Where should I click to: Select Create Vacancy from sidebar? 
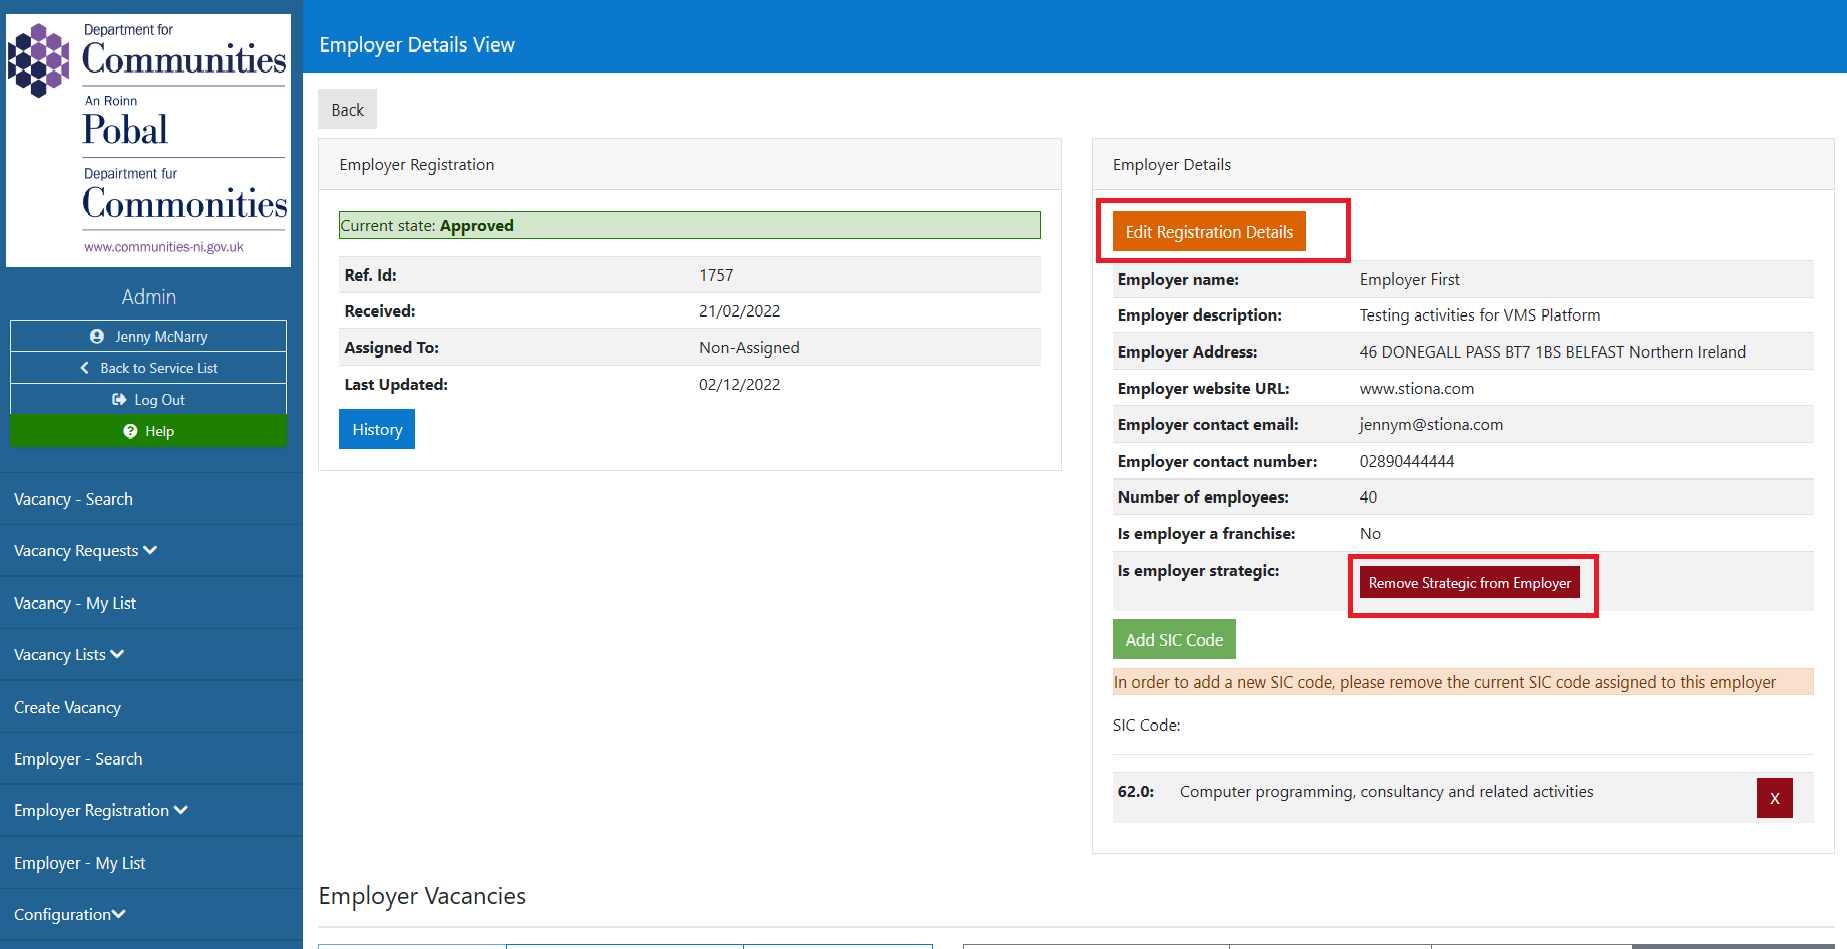pos(67,707)
